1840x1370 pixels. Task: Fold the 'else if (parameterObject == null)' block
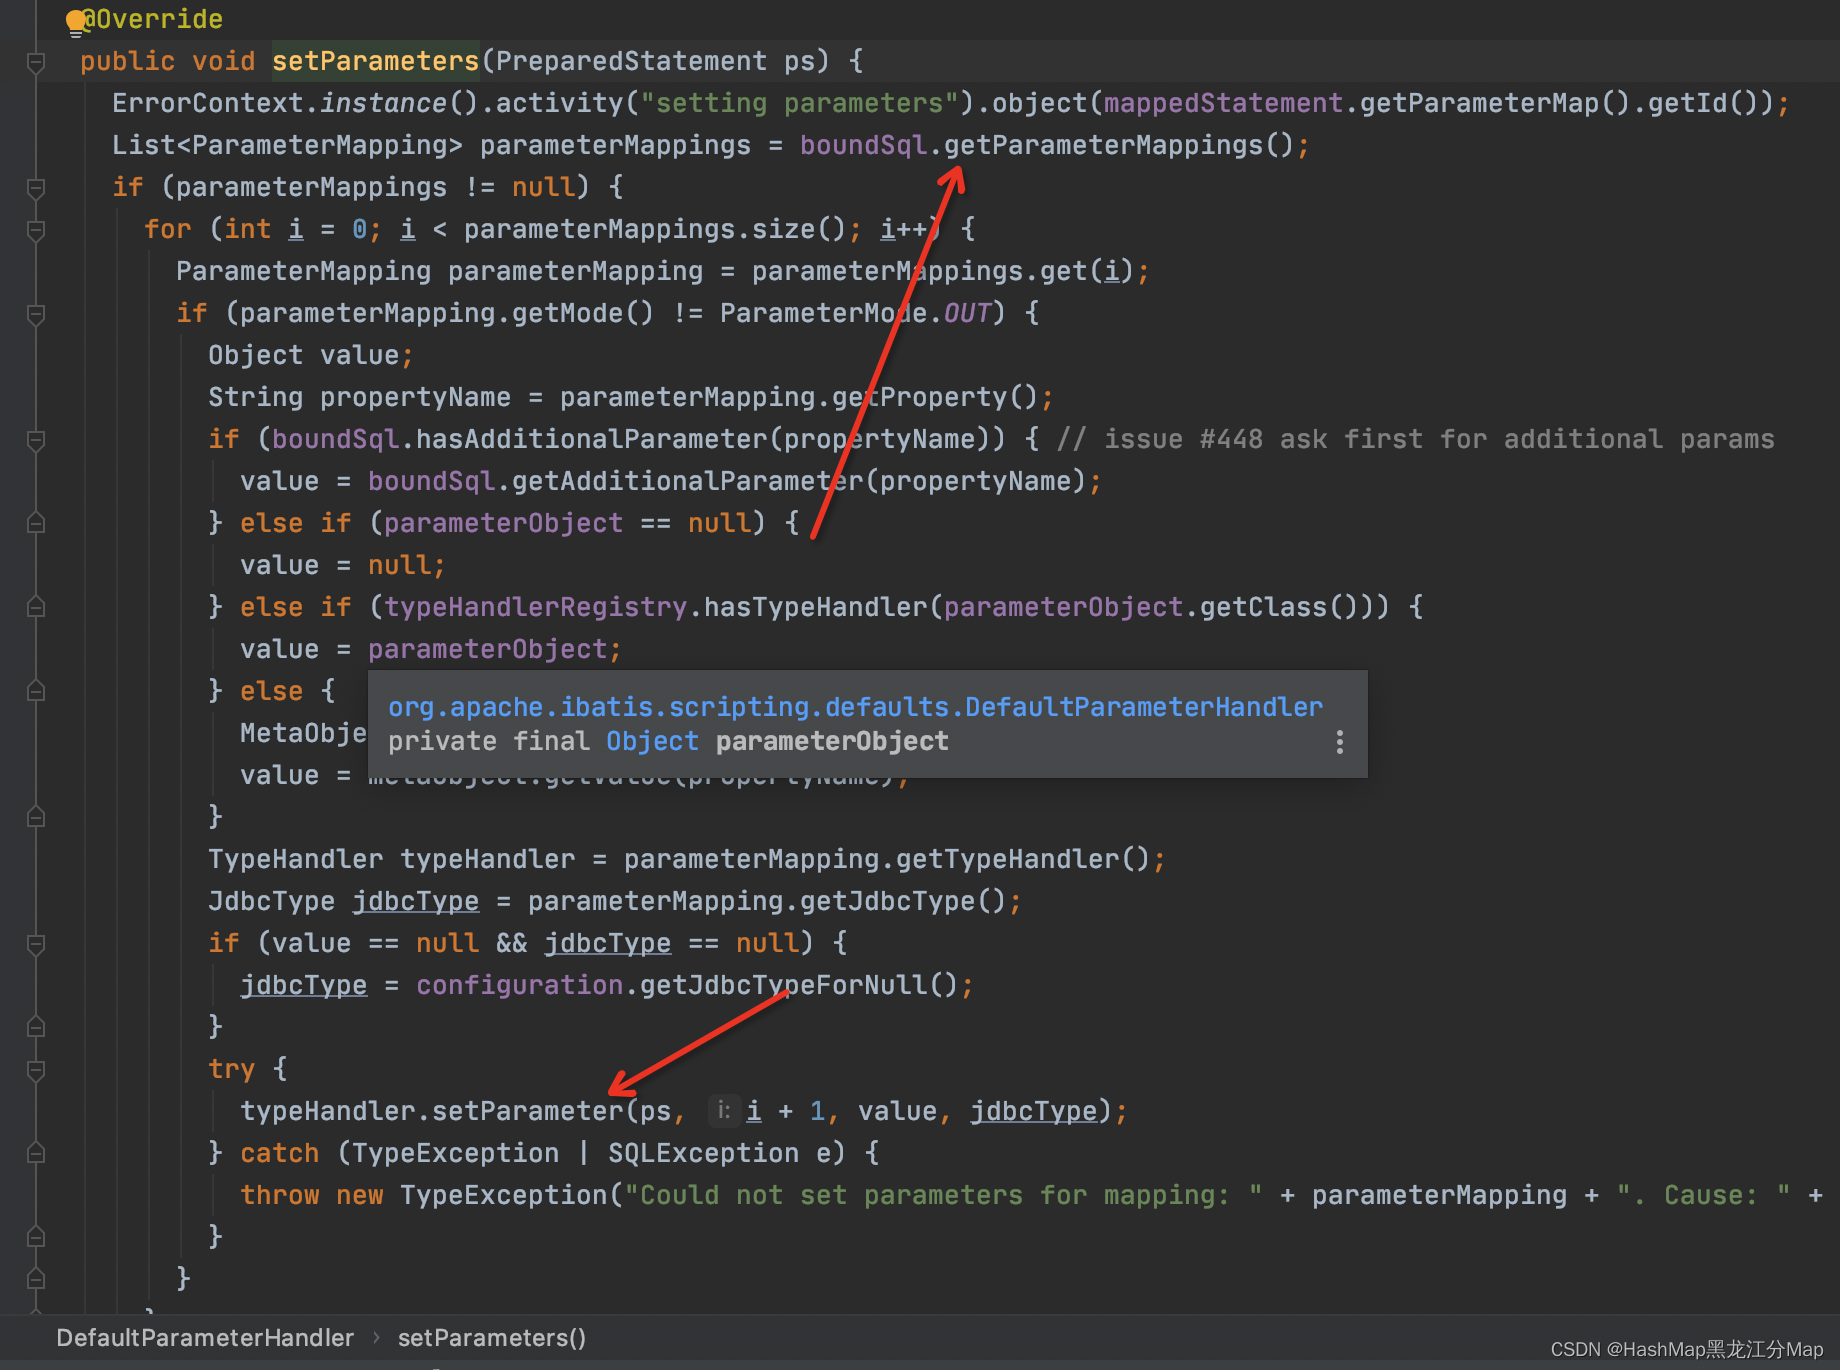[x=36, y=523]
